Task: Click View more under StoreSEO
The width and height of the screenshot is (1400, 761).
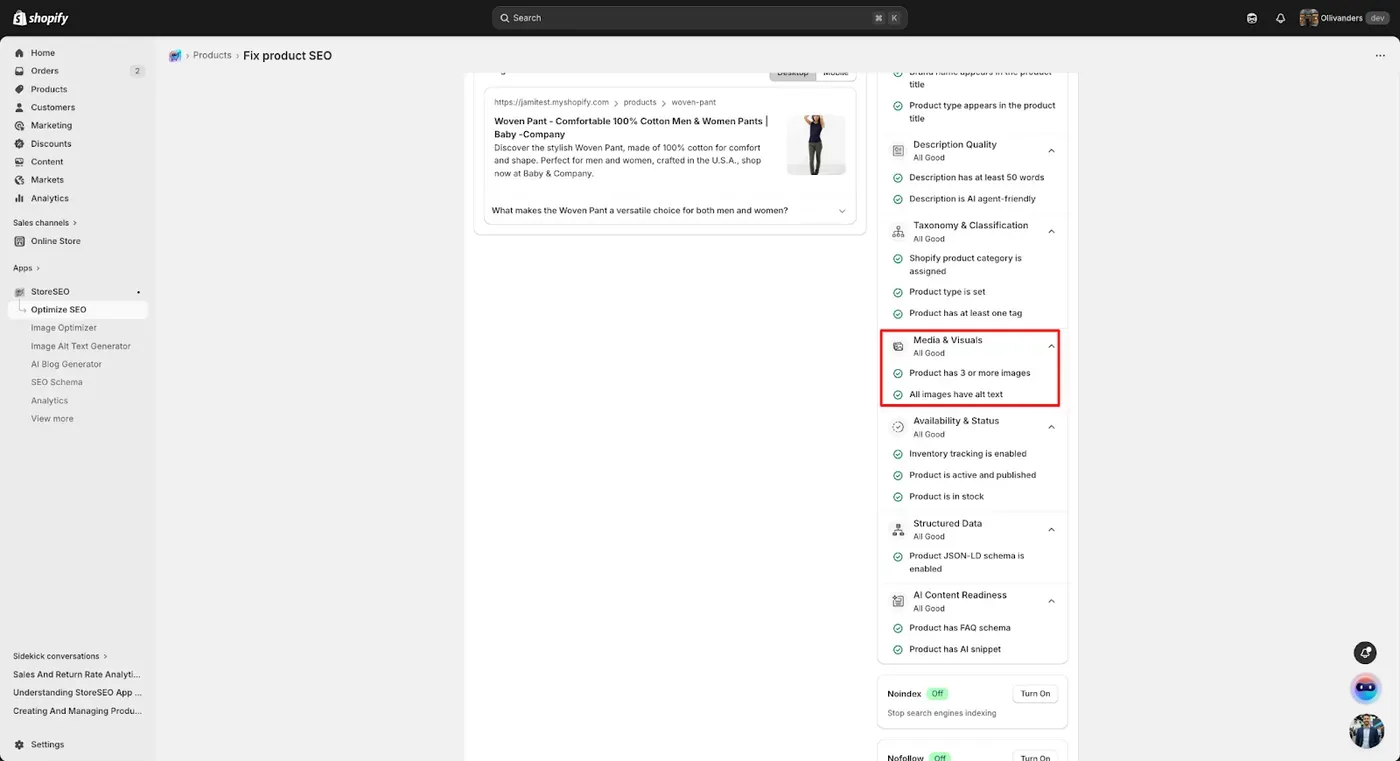Action: 52,419
